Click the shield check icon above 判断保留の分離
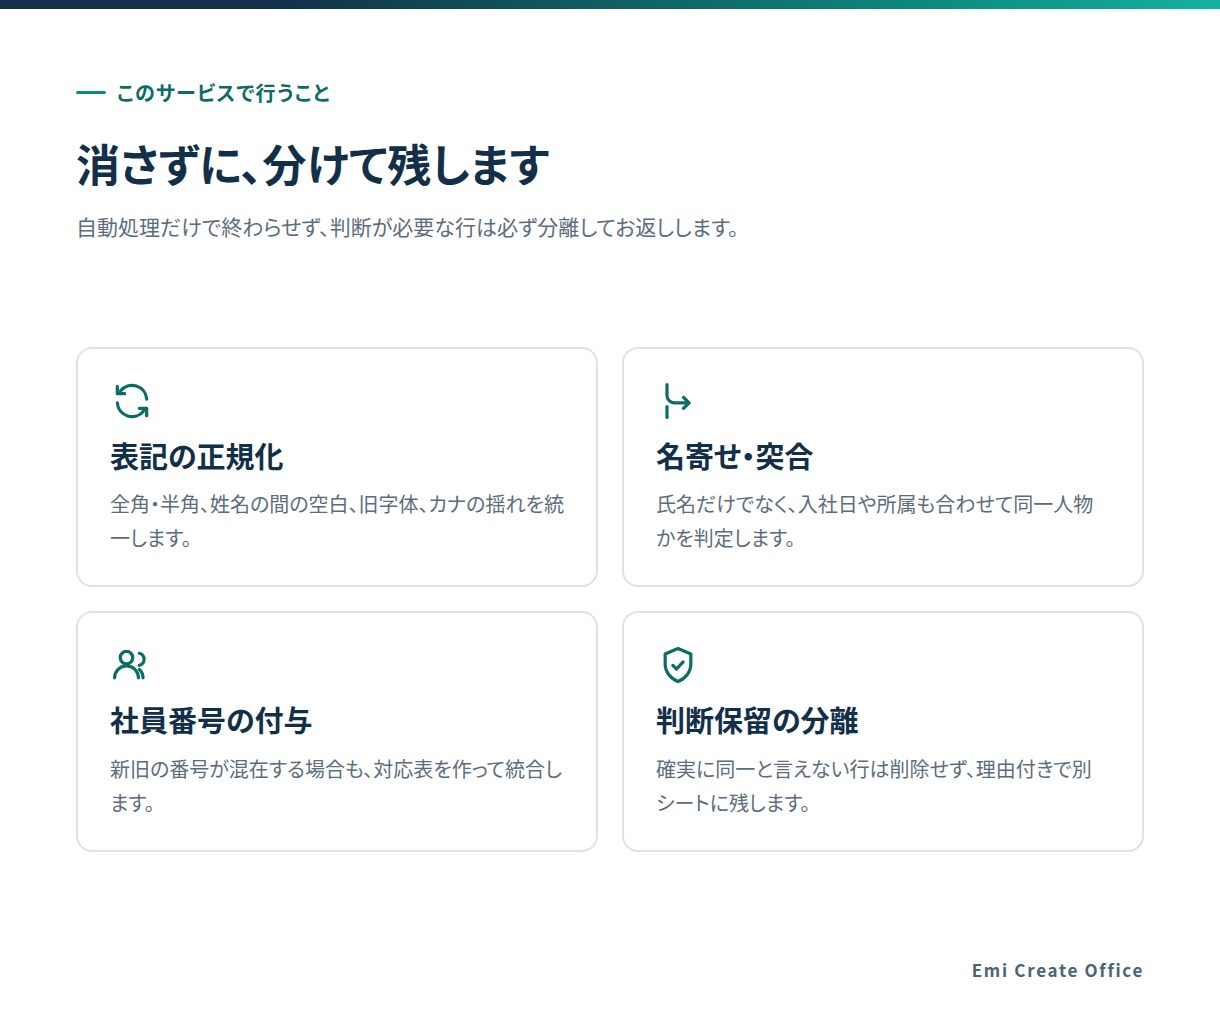Screen dimensions: 1220x1016 pos(677,665)
